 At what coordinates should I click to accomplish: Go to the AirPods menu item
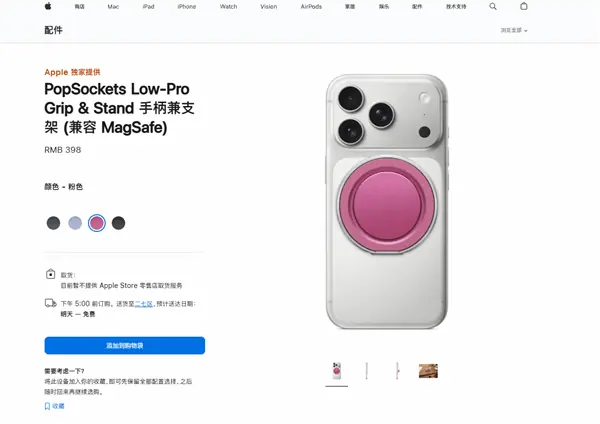pos(311,7)
